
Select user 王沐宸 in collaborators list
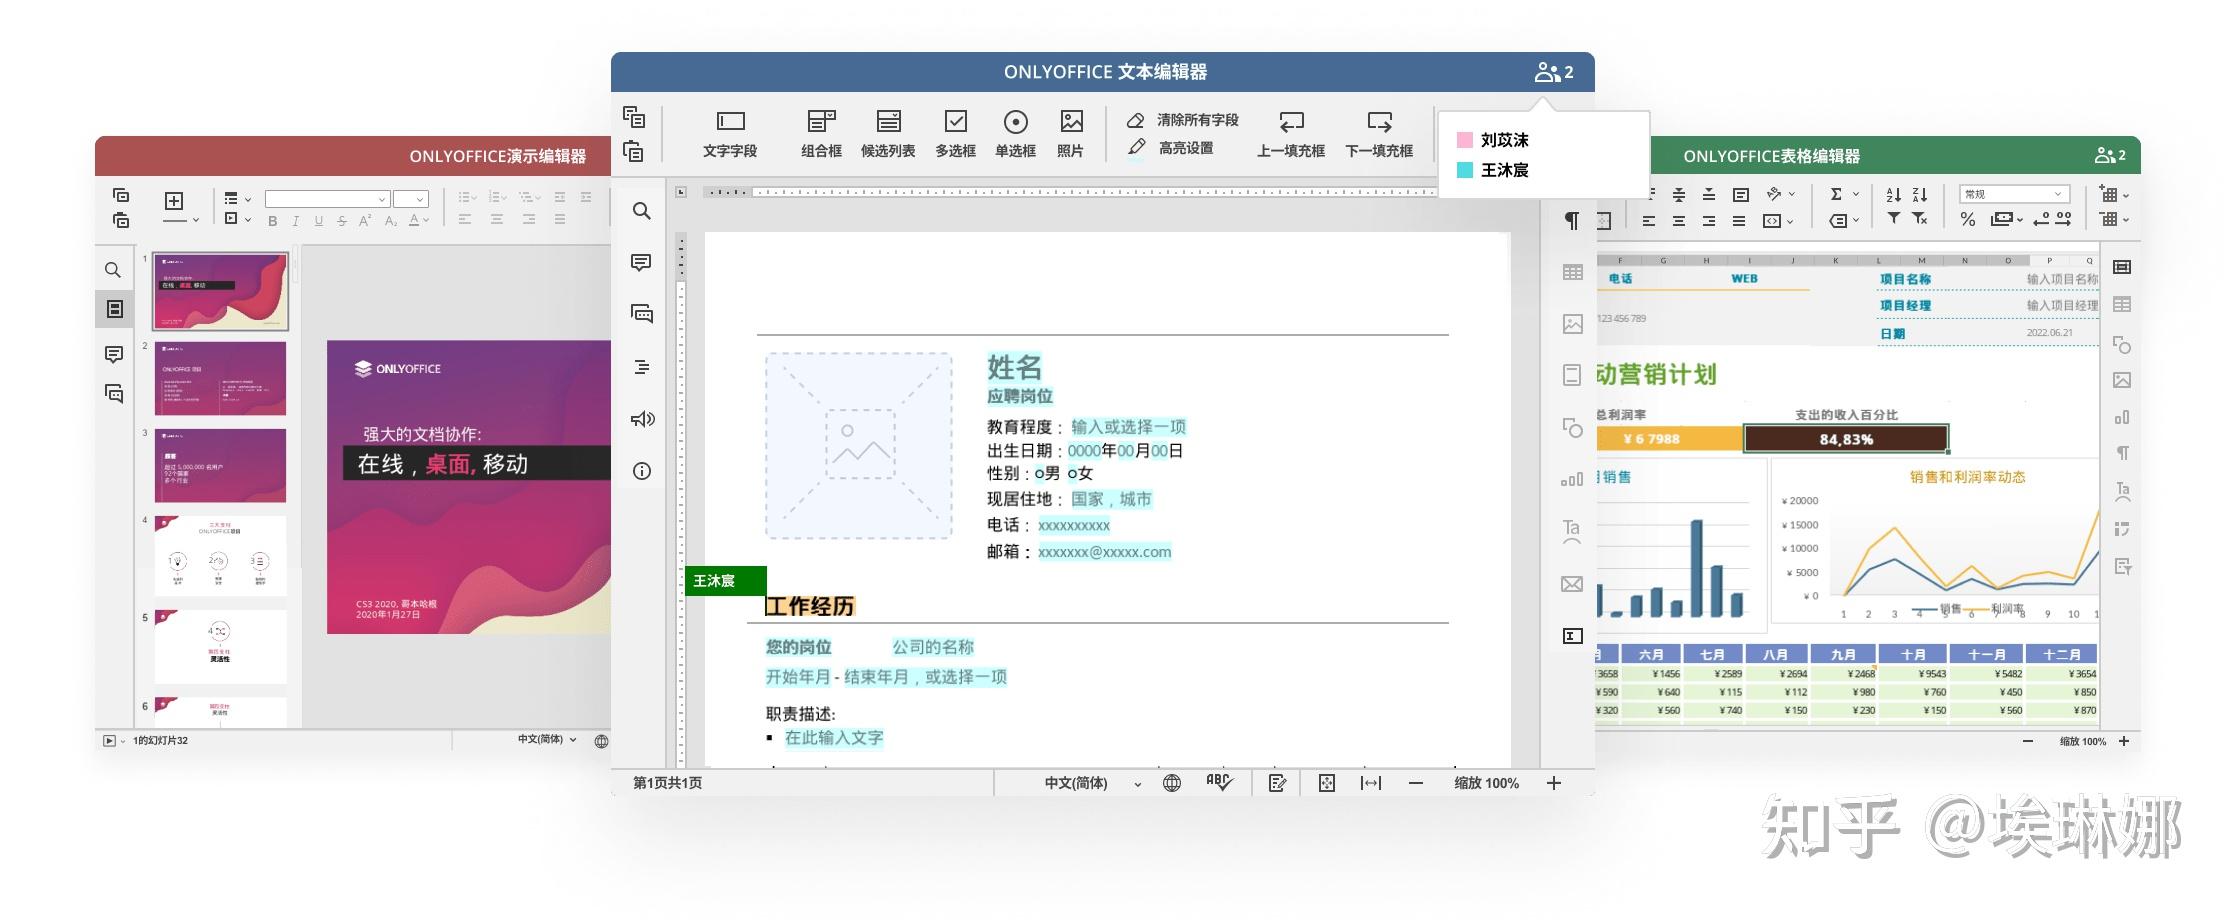tap(1505, 170)
